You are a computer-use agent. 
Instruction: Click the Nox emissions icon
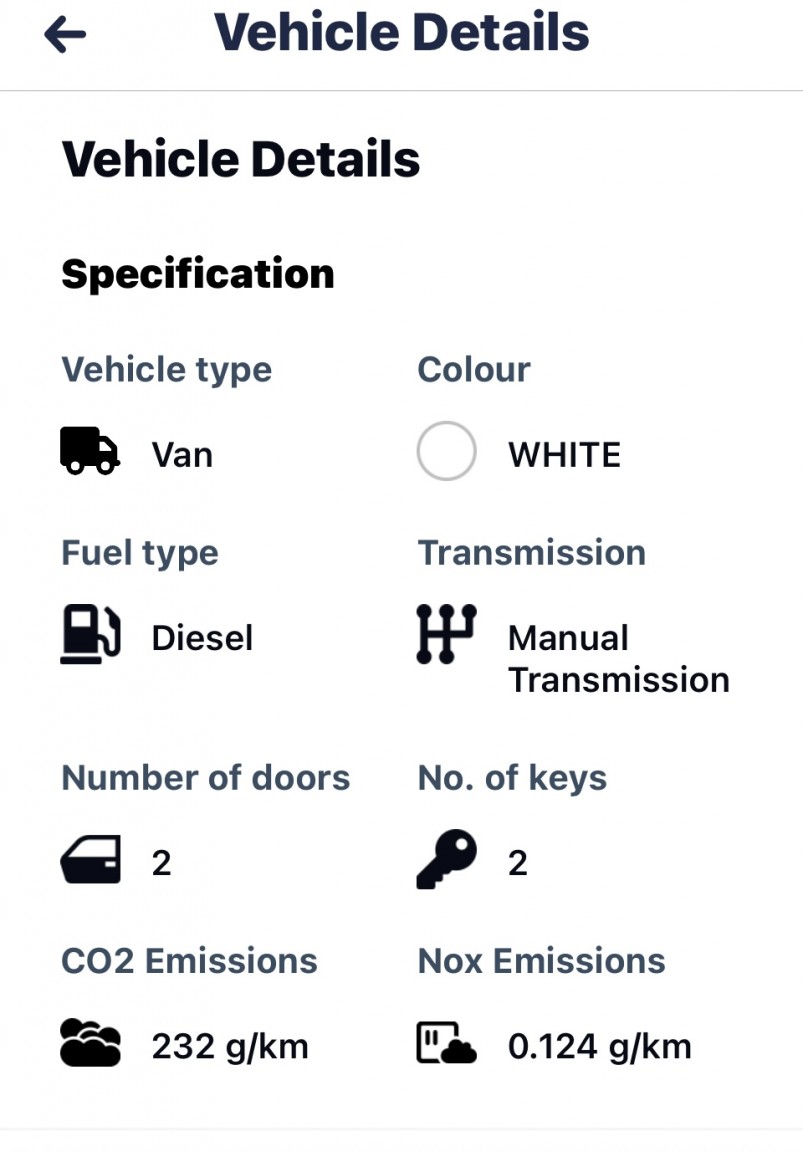pos(446,1044)
